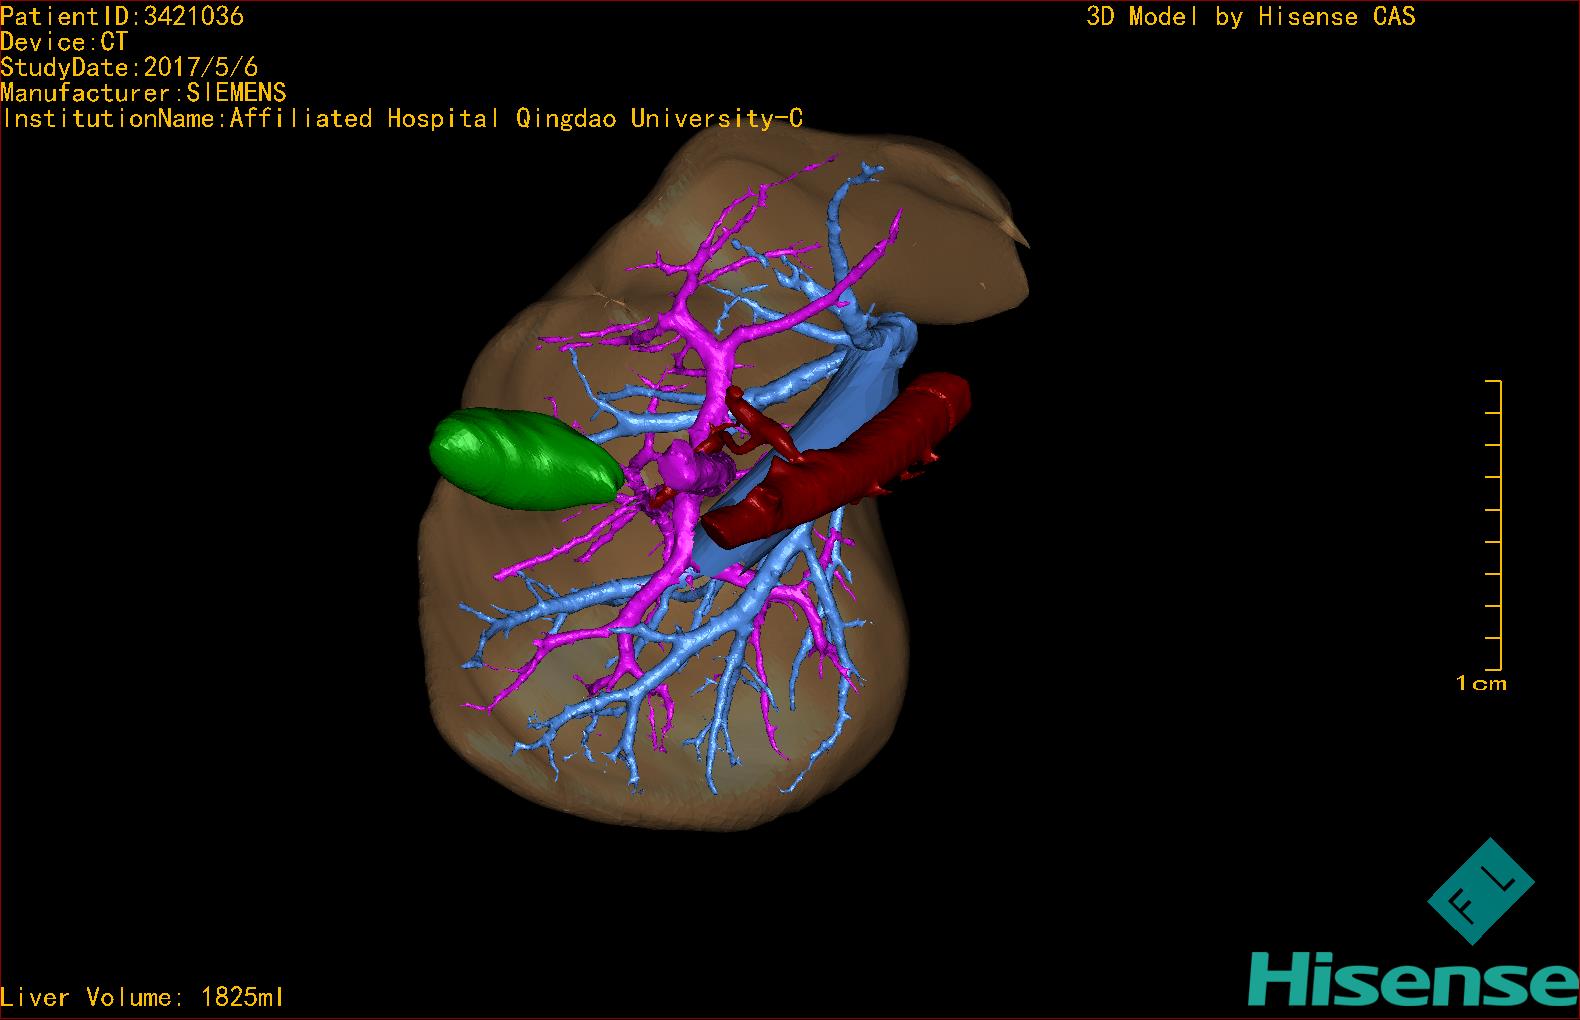This screenshot has width=1580, height=1020.
Task: Click the 1cm scale label
Action: tap(1481, 684)
